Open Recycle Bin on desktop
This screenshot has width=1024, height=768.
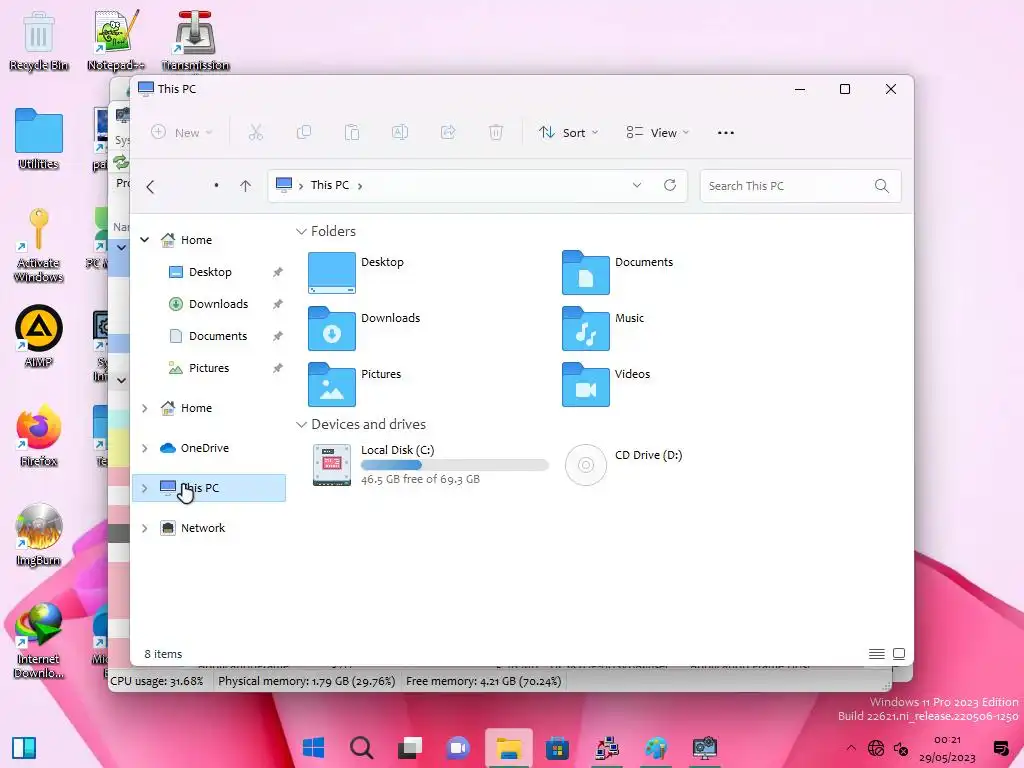39,40
